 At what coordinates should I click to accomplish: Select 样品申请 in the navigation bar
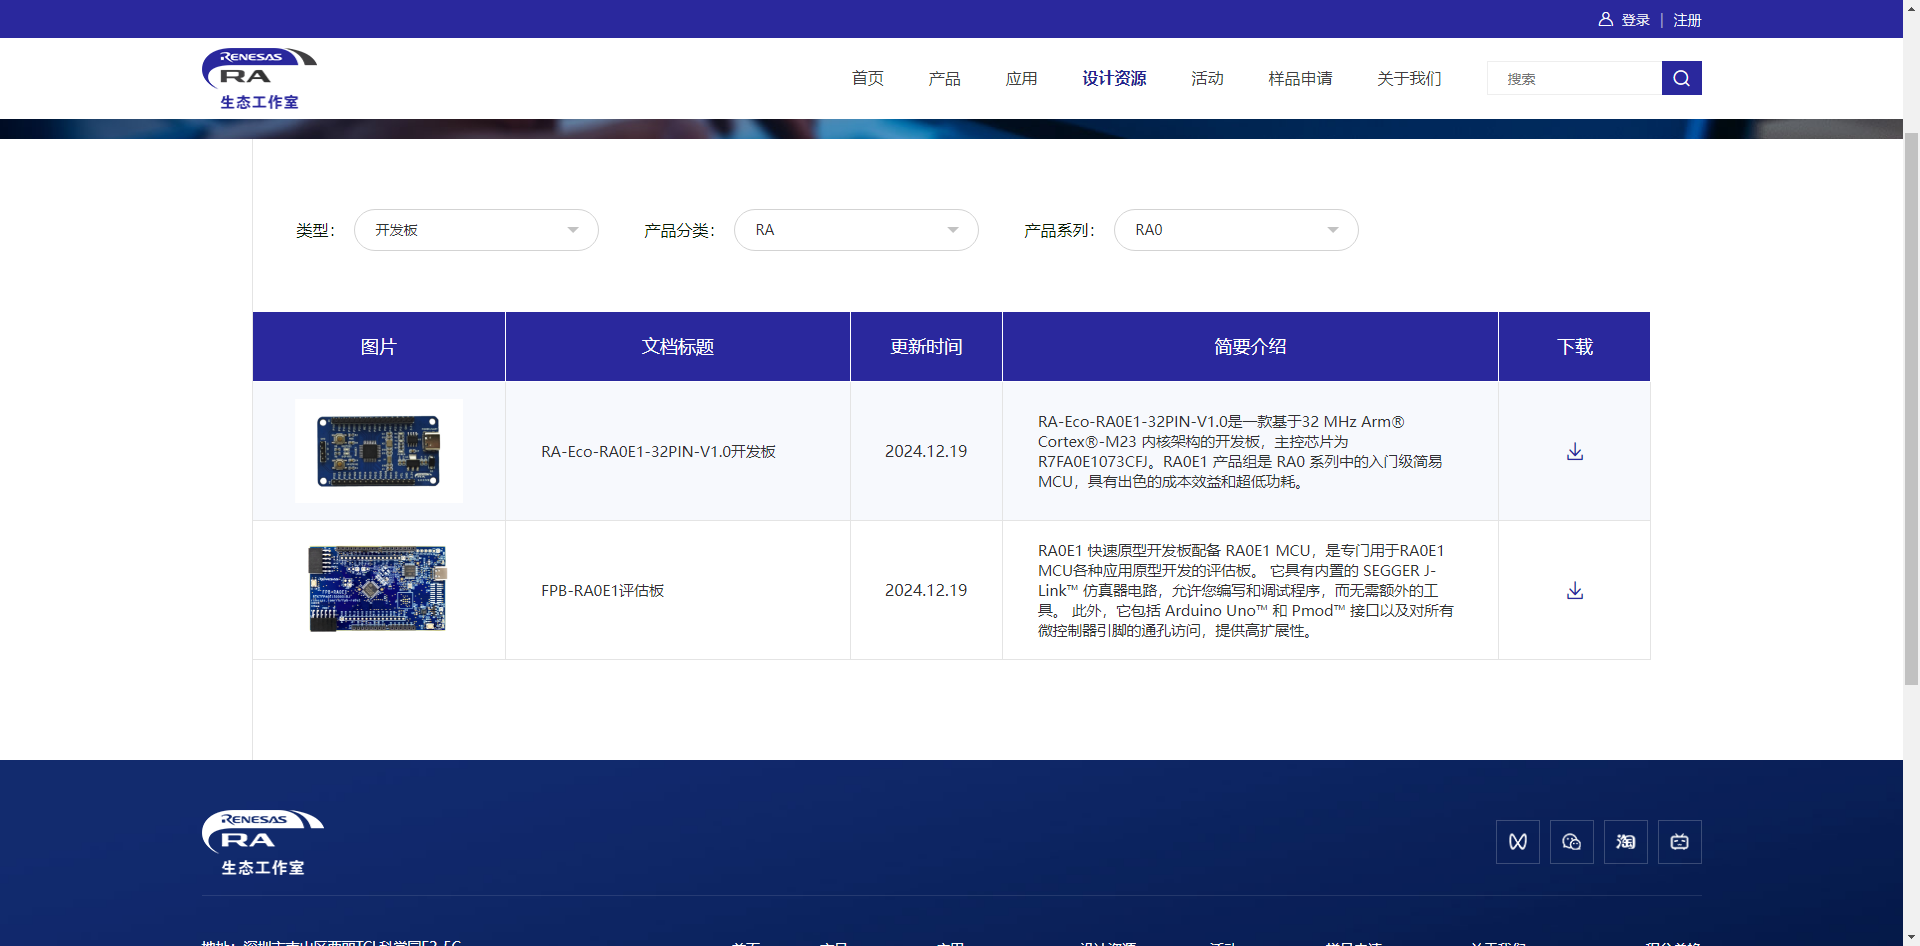(x=1300, y=78)
